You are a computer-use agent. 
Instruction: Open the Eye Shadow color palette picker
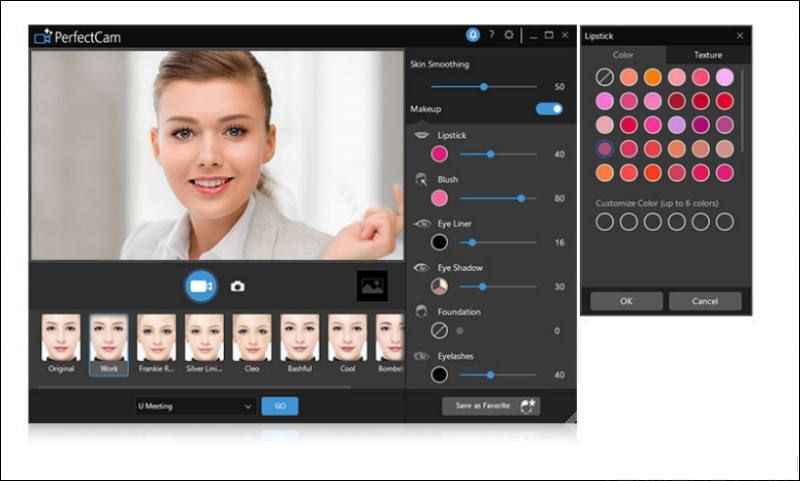(x=439, y=286)
